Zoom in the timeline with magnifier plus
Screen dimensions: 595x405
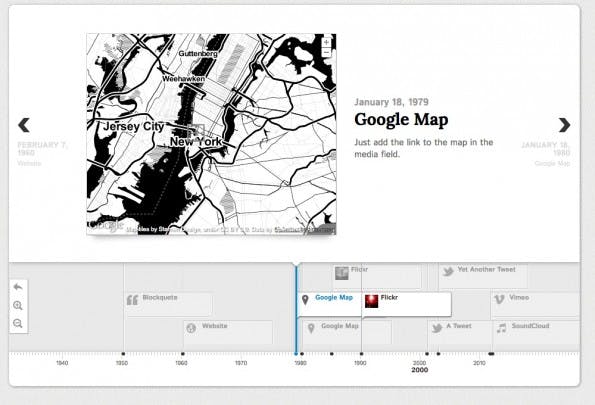pyautogui.click(x=18, y=306)
